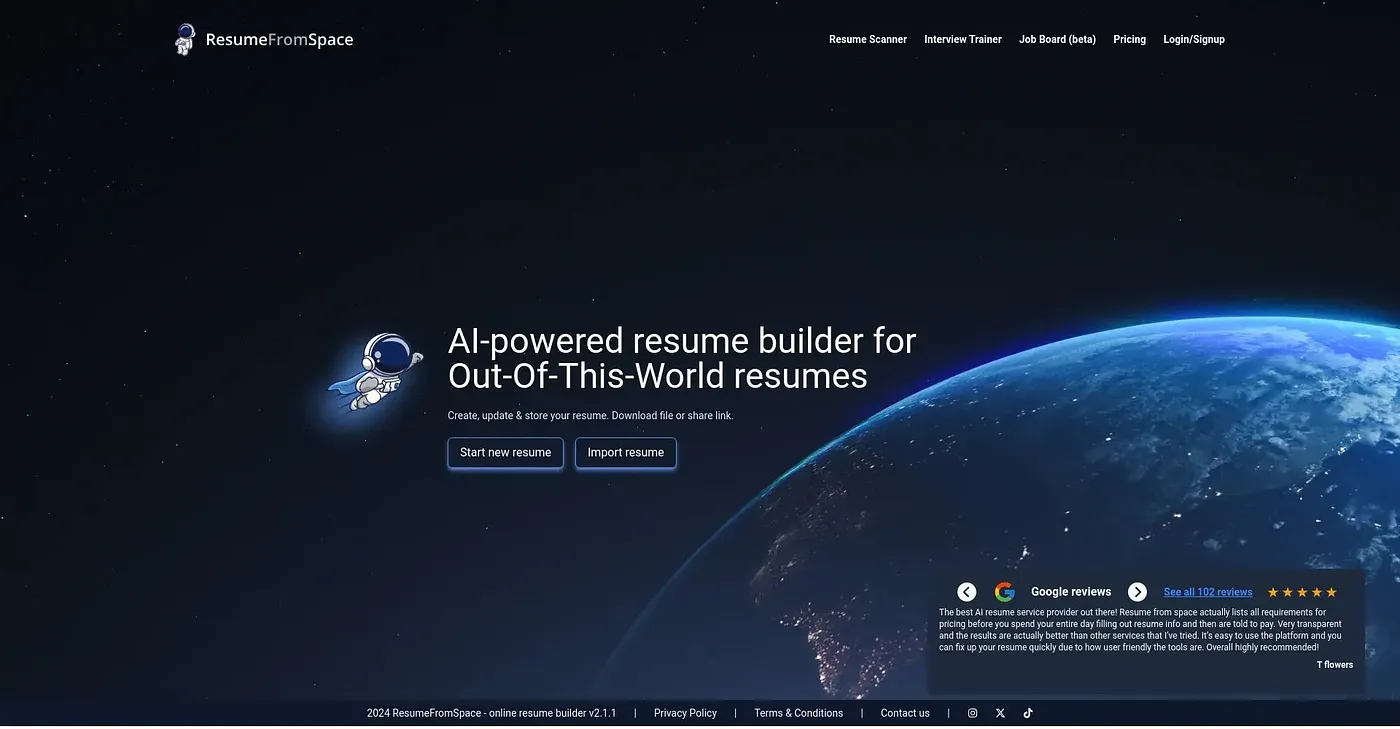Viewport: 1400px width, 729px height.
Task: Click Start new resume button
Action: [x=506, y=453]
